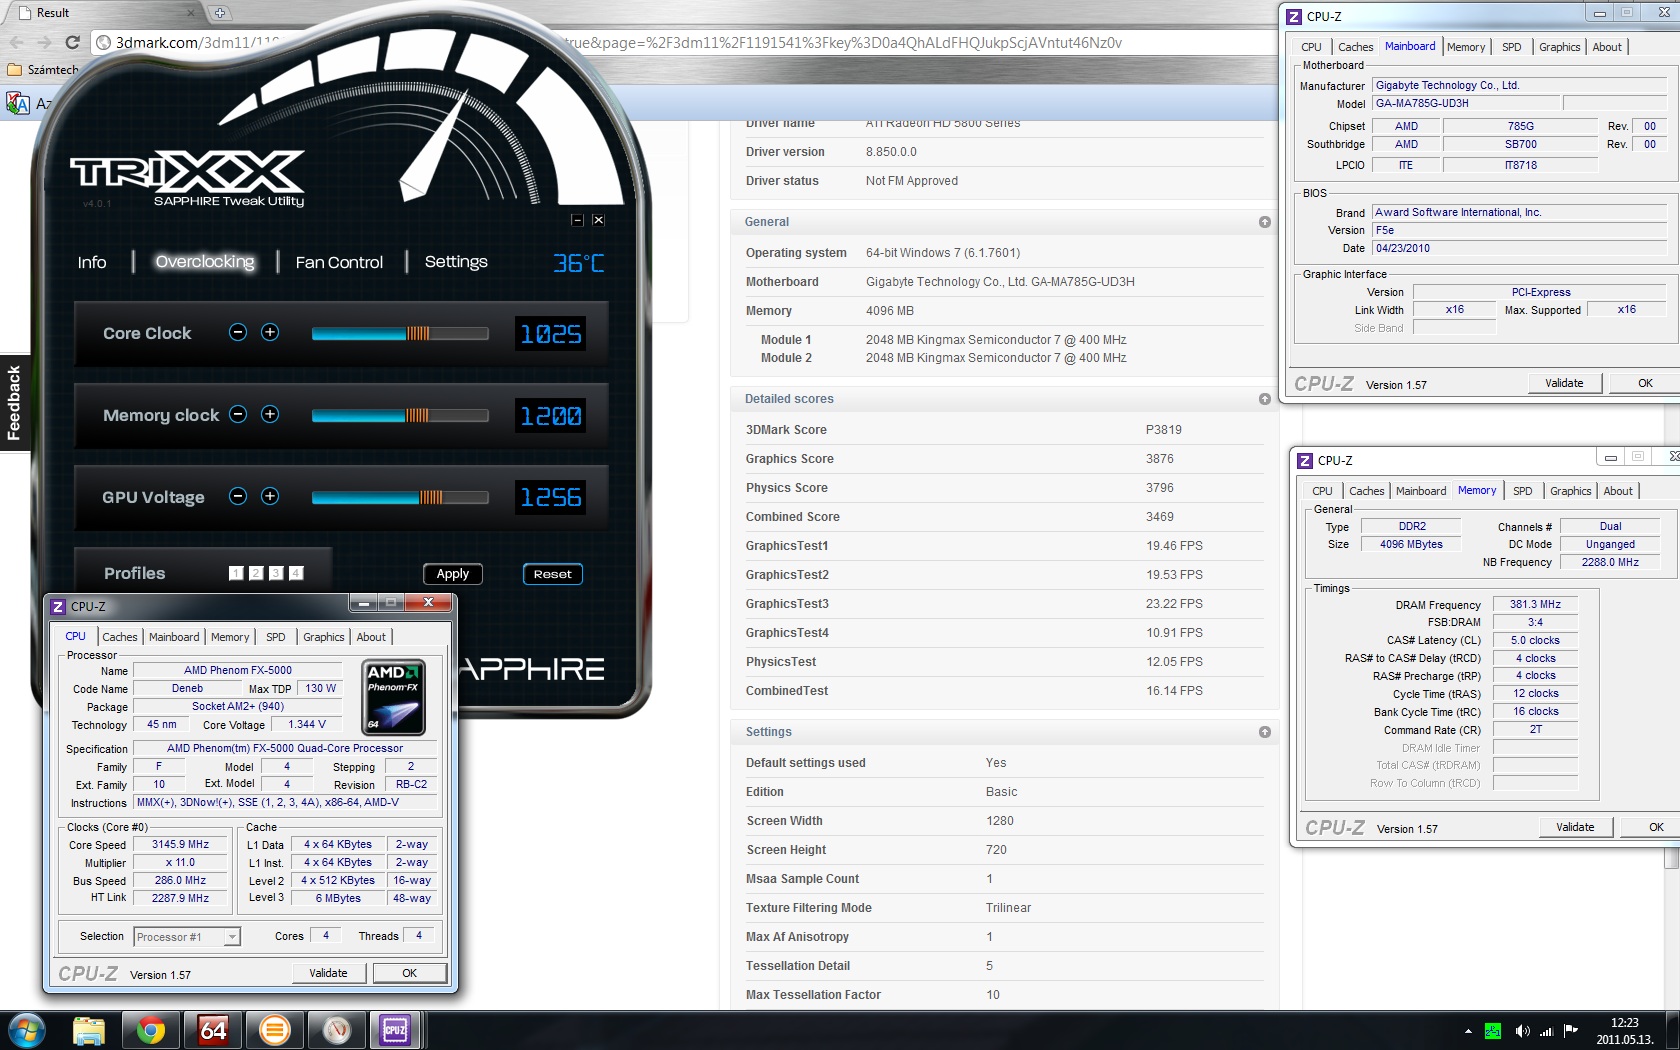Collapse the General section on 3DMark page
This screenshot has height=1050, width=1680.
pos(1265,222)
